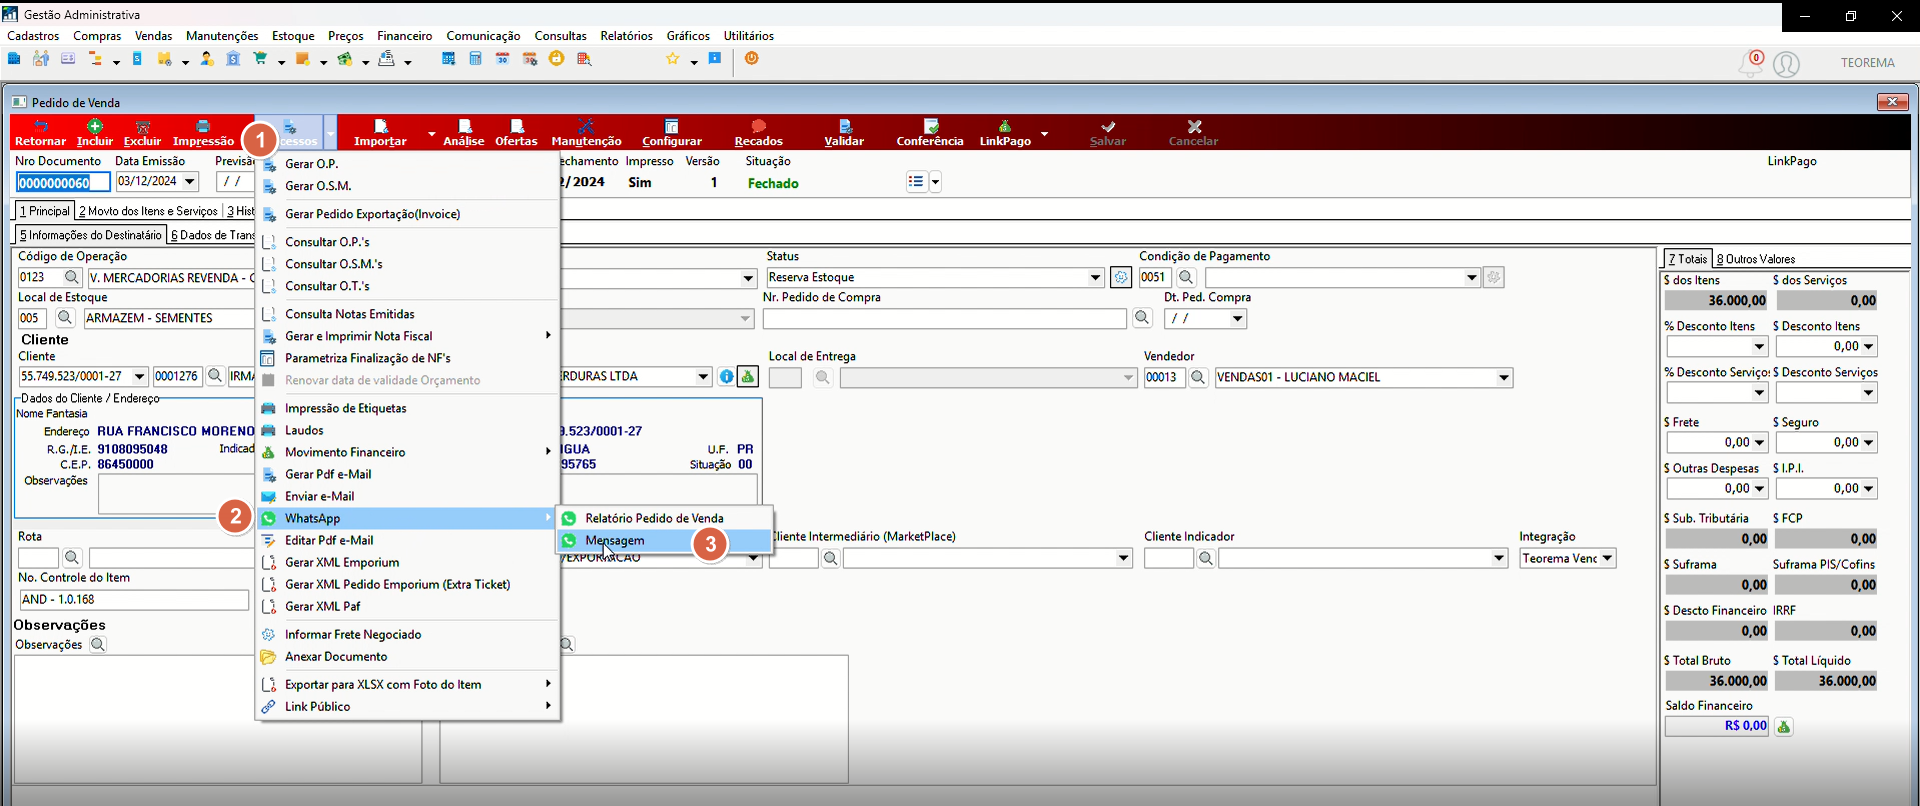
Task: Select Enviar e-Mail menu entry
Action: pos(407,496)
